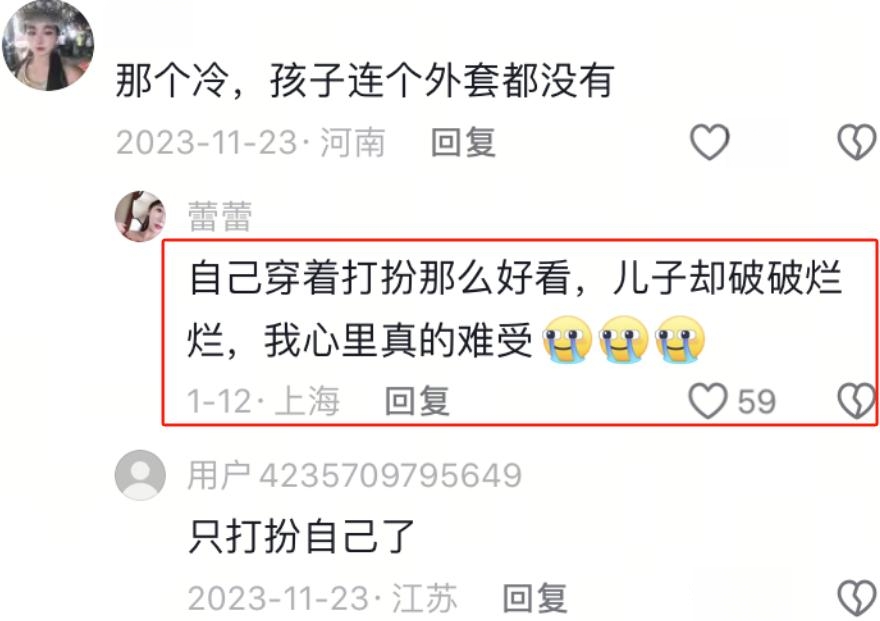Image resolution: width=880 pixels, height=621 pixels.
Task: Open the top commenter's profile avatar
Action: tap(48, 45)
